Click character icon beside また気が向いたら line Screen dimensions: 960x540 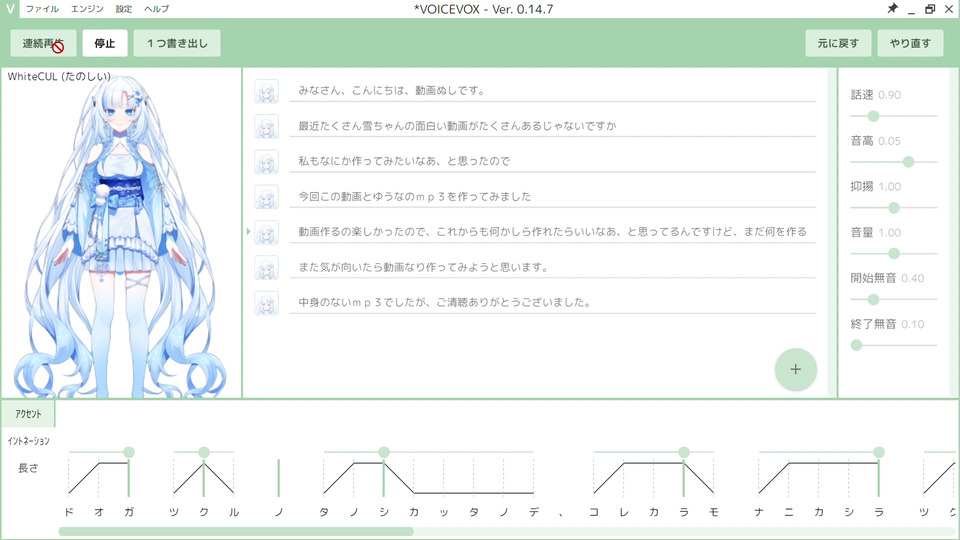(266, 268)
